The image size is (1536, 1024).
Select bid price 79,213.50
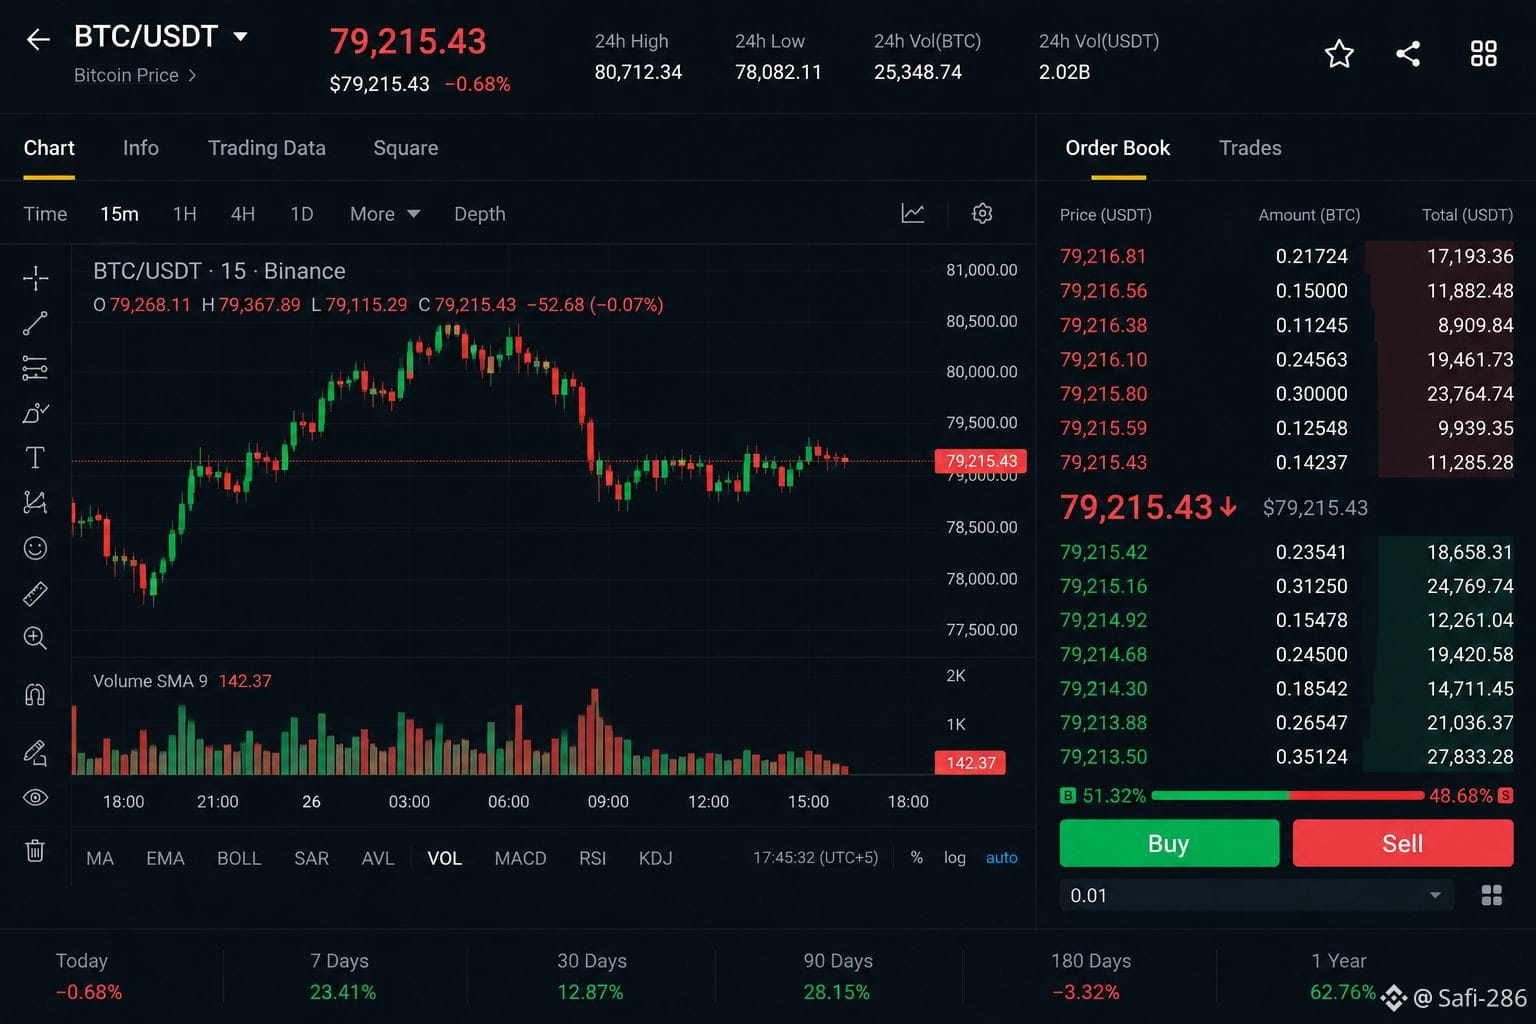1103,757
